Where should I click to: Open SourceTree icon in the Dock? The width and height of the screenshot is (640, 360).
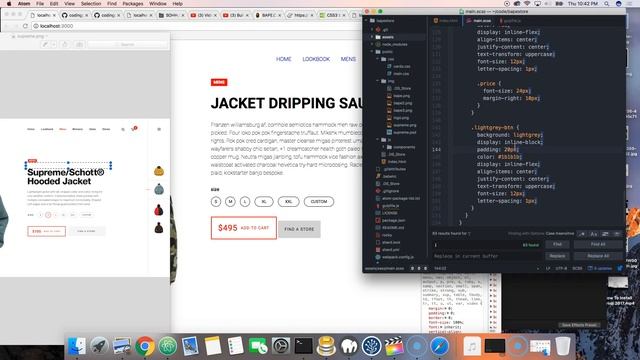click(371, 346)
